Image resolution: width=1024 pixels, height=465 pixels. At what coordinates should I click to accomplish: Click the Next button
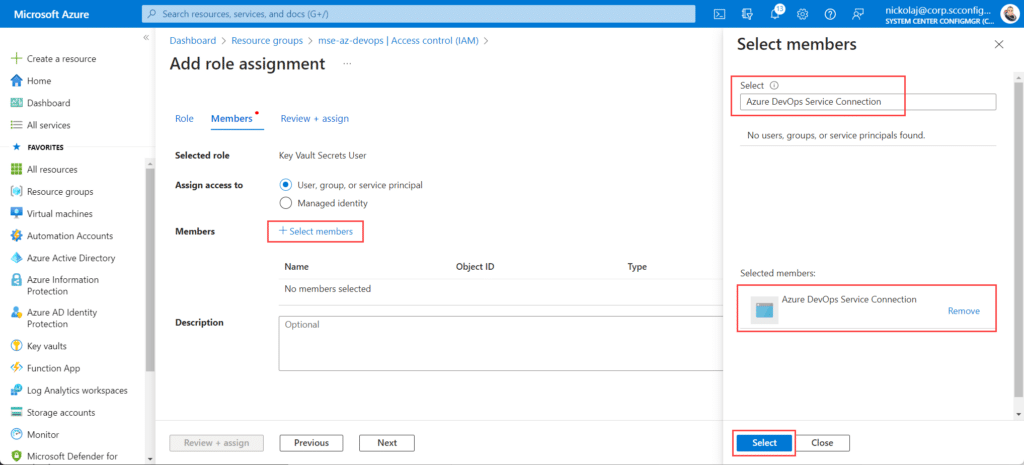coord(387,443)
